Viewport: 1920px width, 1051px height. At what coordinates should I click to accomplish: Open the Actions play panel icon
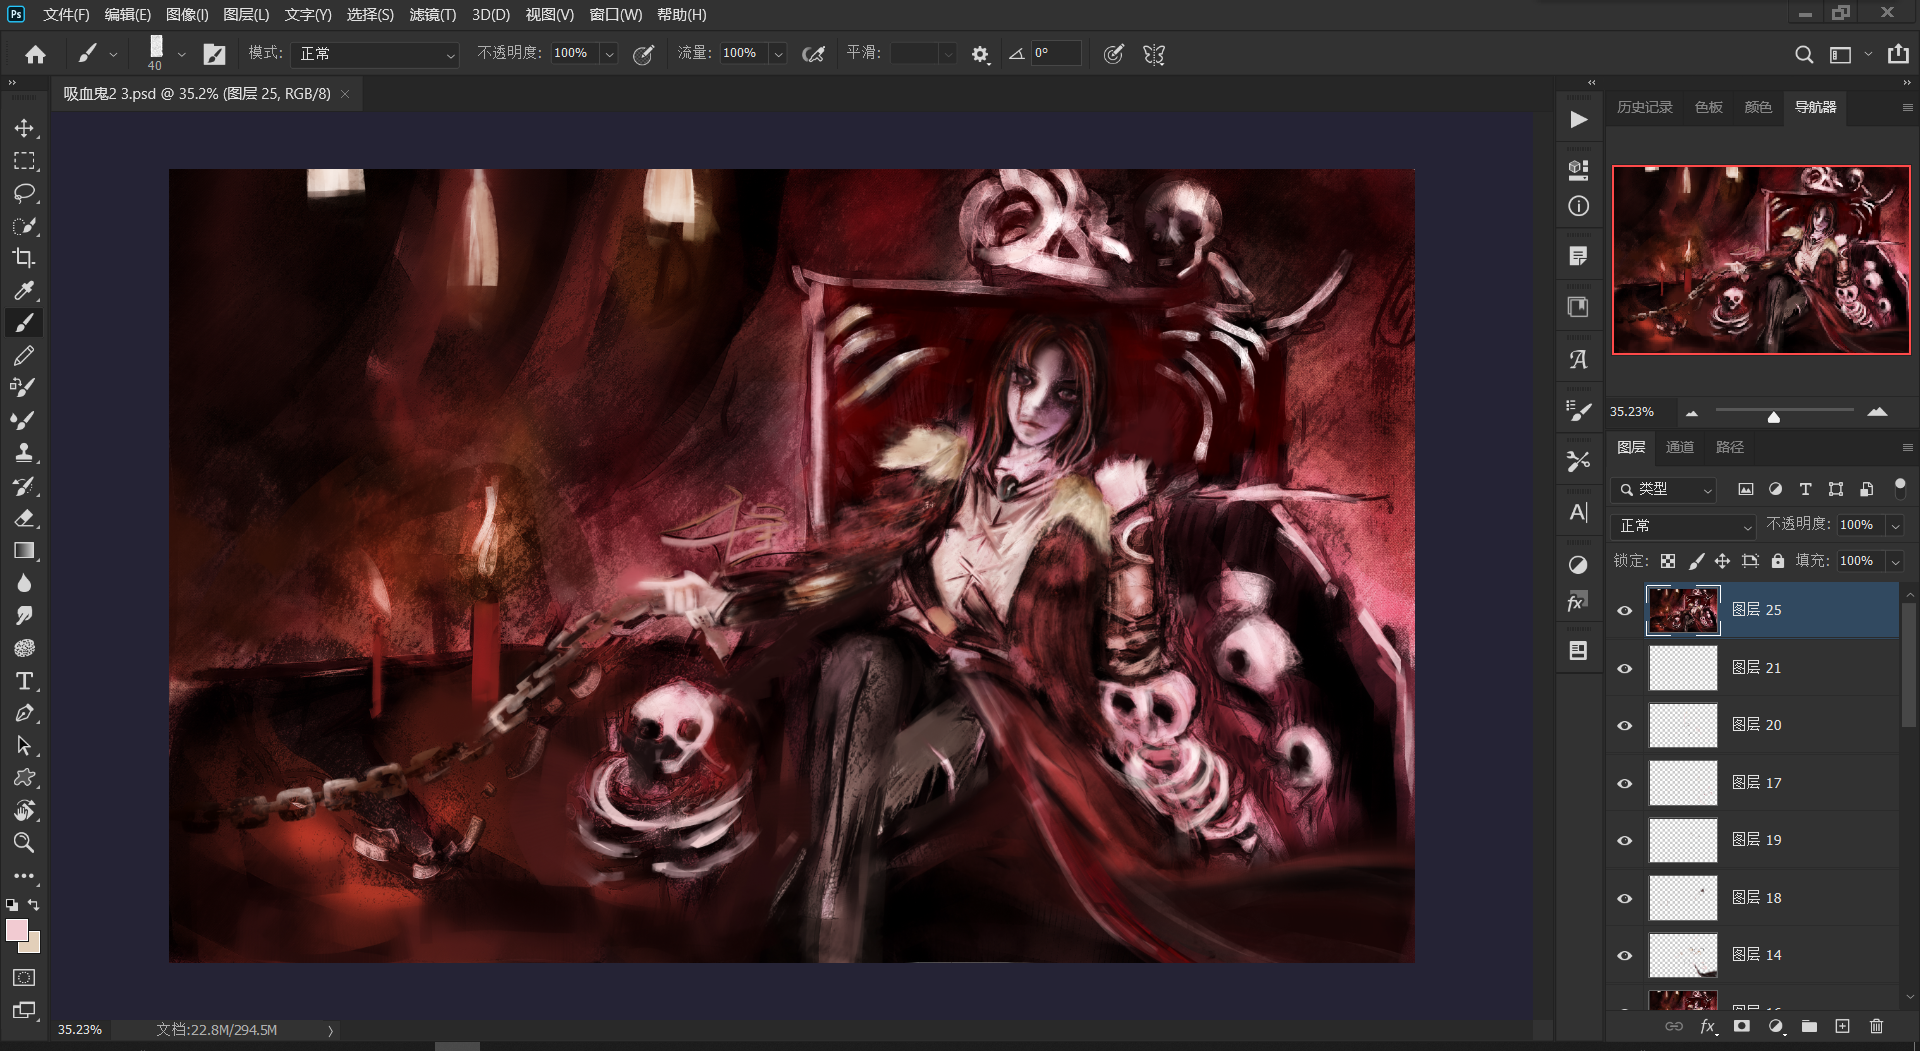1578,120
